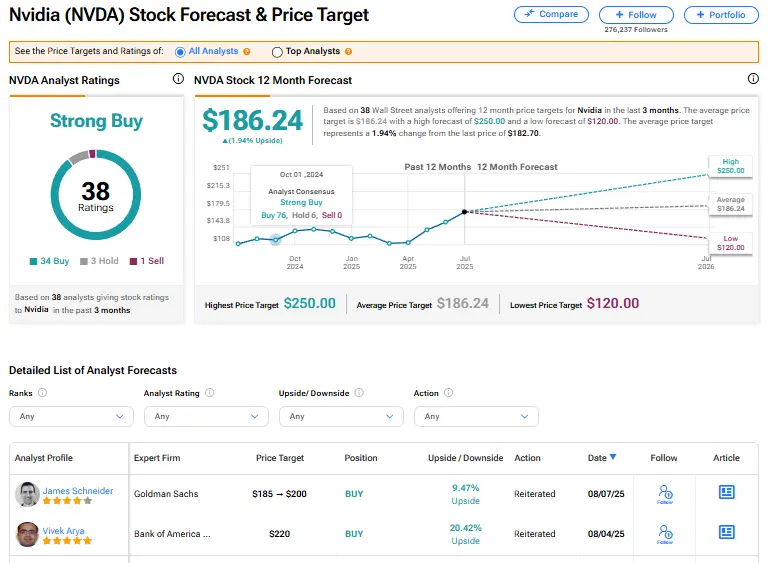
Task: Click info icon next to NVDA Analyst Ratings
Action: tap(178, 79)
